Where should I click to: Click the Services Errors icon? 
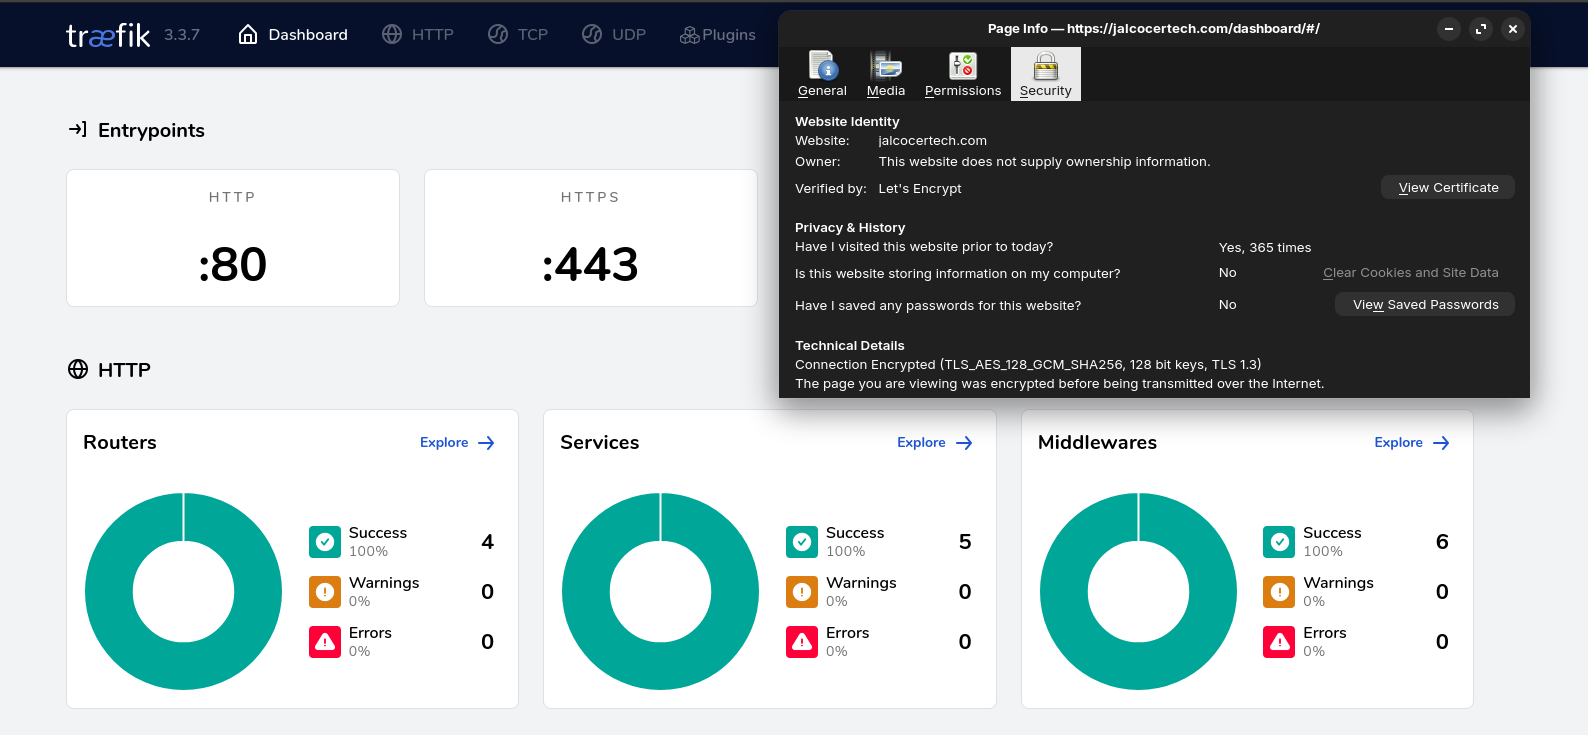[802, 642]
